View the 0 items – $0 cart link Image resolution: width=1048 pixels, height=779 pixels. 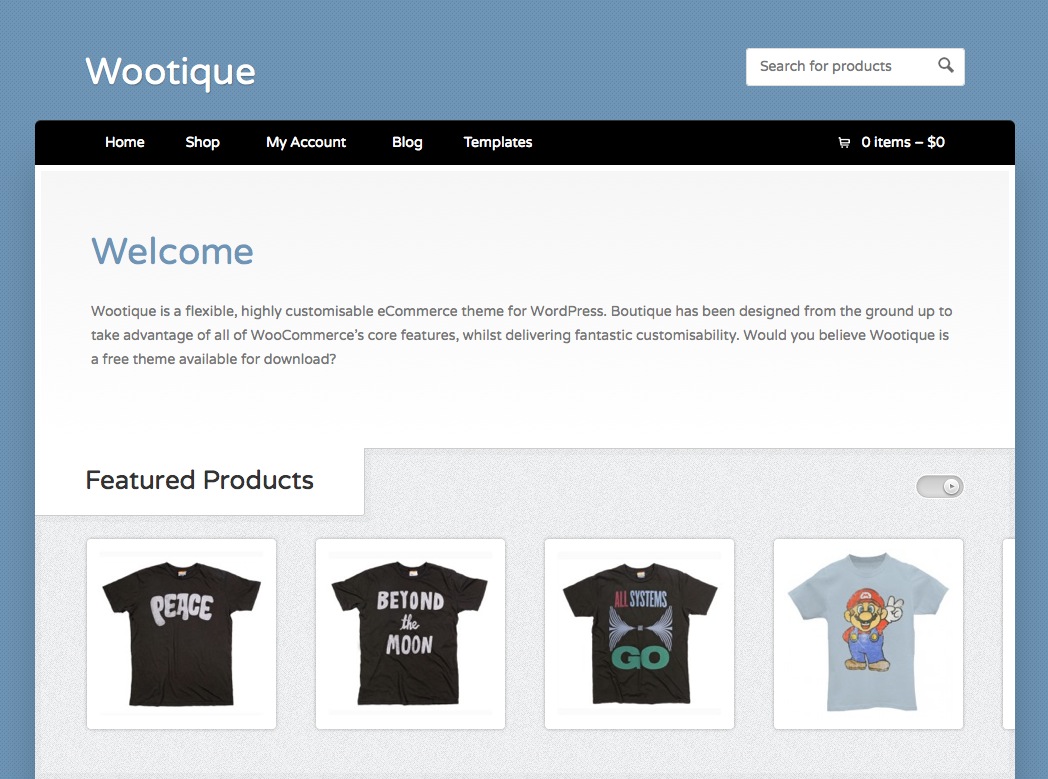pyautogui.click(x=903, y=142)
